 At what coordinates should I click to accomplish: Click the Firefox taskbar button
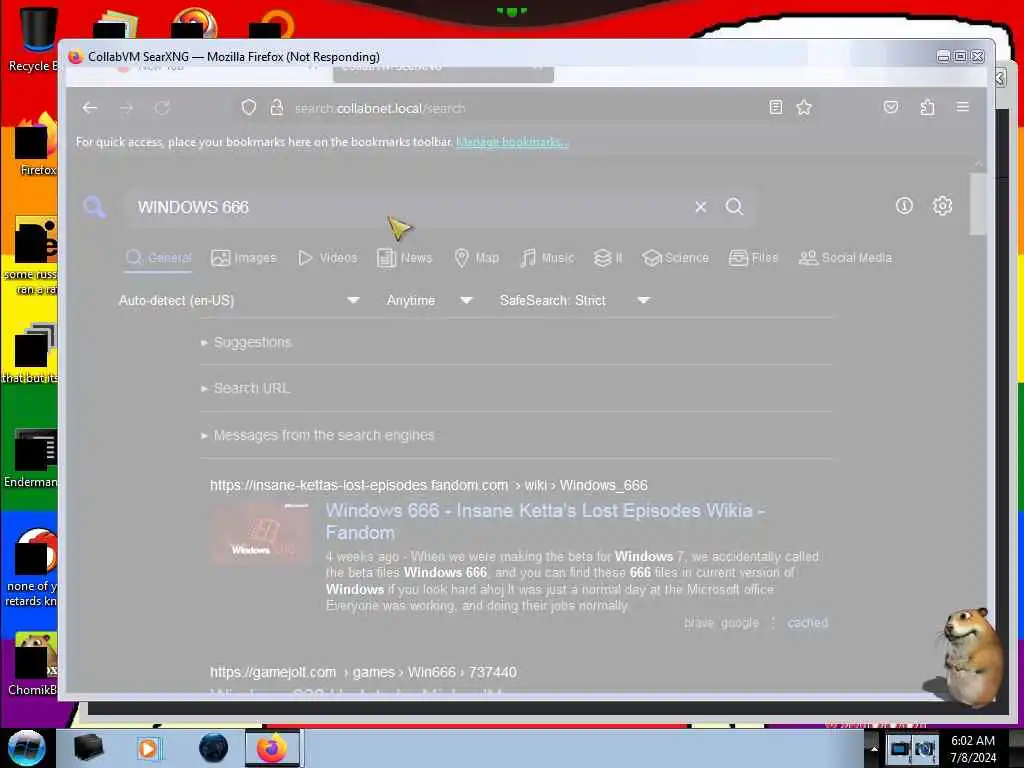272,748
